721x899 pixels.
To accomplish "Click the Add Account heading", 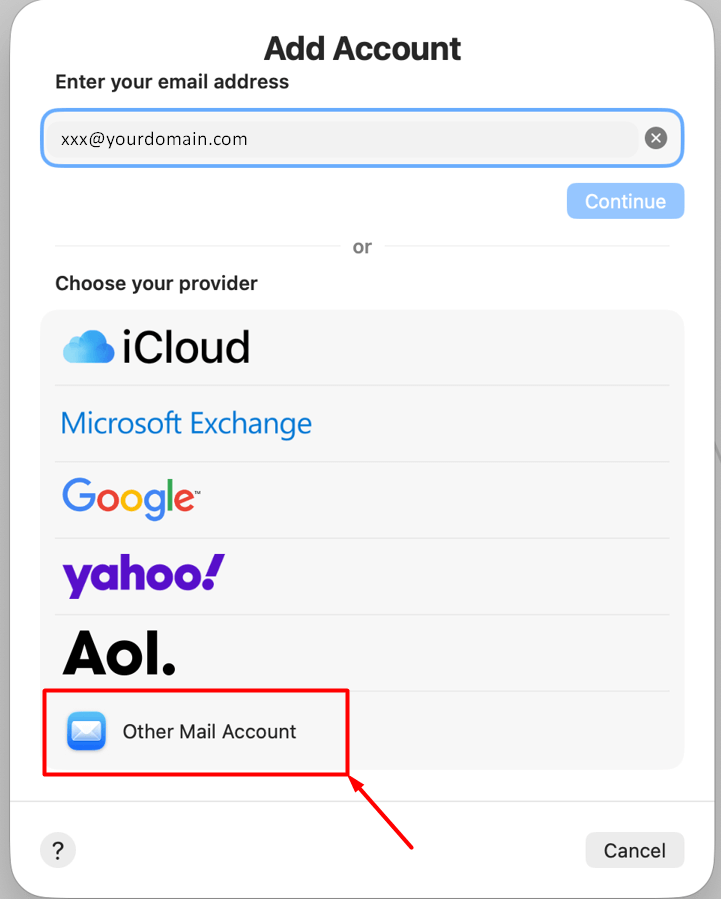I will tap(362, 48).
